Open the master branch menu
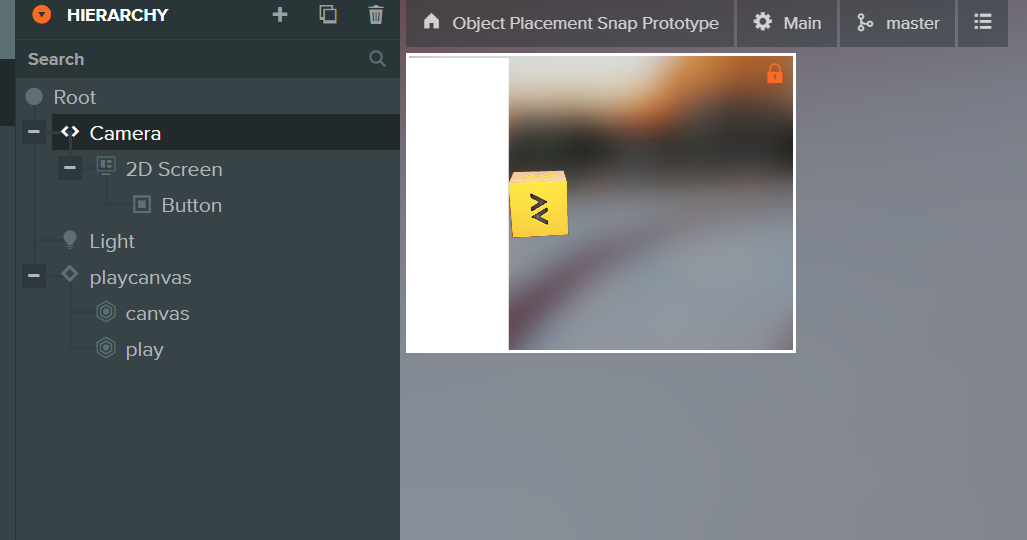This screenshot has height=540, width=1027. click(897, 23)
